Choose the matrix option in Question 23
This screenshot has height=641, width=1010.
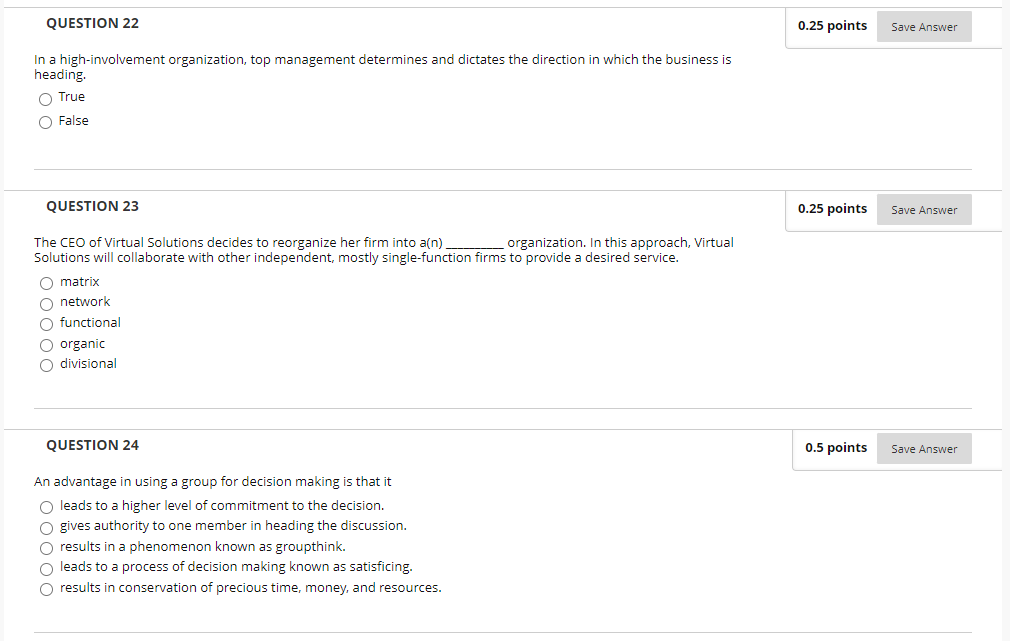pos(46,283)
